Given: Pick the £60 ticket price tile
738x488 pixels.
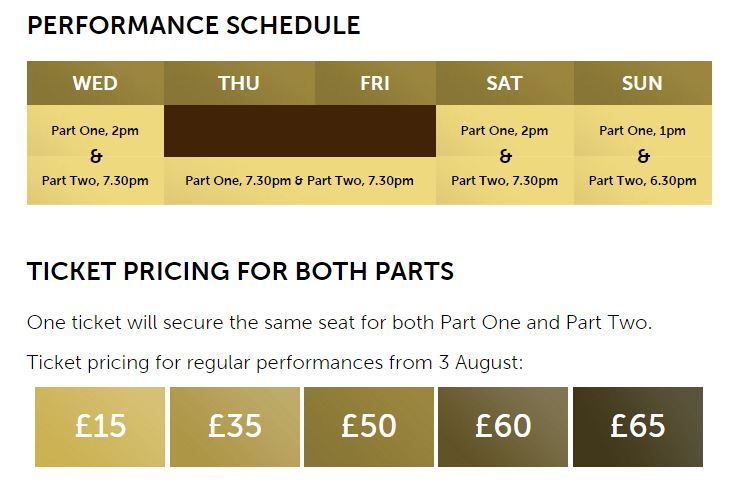Looking at the screenshot, I should pos(503,427).
